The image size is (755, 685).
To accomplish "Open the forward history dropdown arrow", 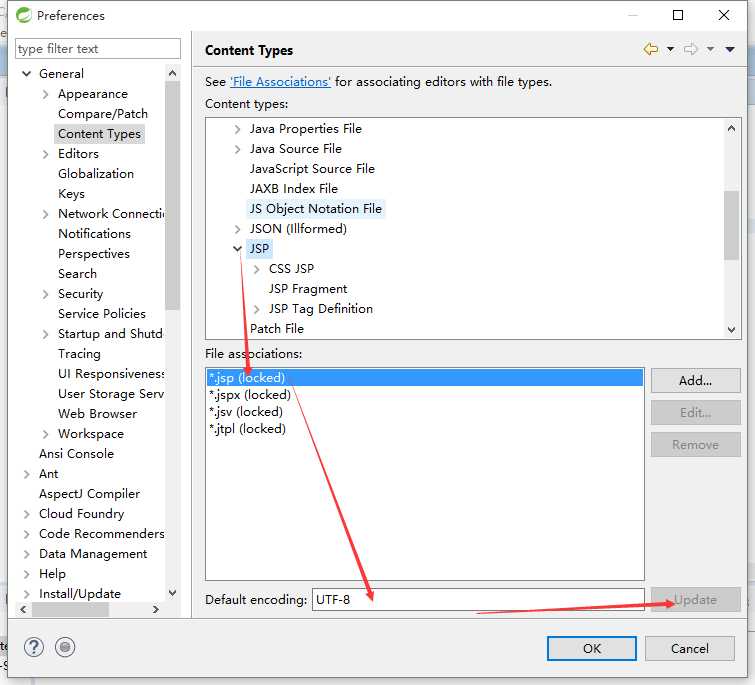I will 710,49.
